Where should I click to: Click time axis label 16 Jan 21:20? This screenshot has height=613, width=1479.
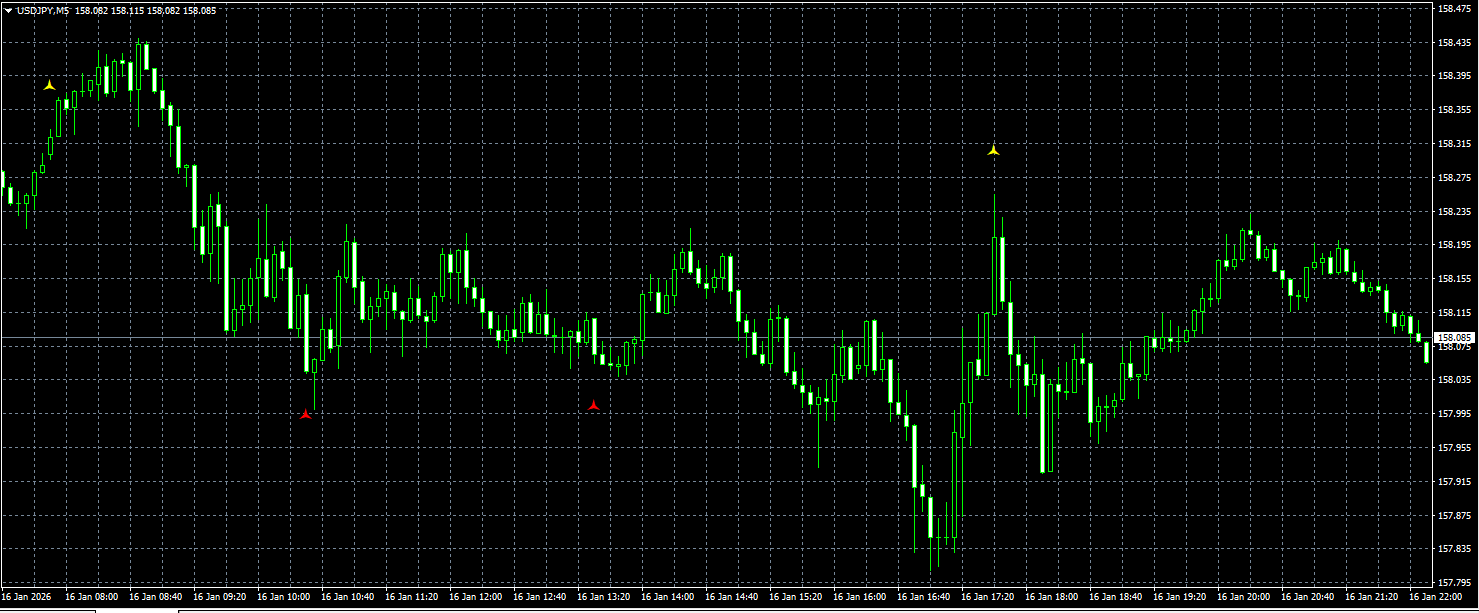pyautogui.click(x=1371, y=597)
